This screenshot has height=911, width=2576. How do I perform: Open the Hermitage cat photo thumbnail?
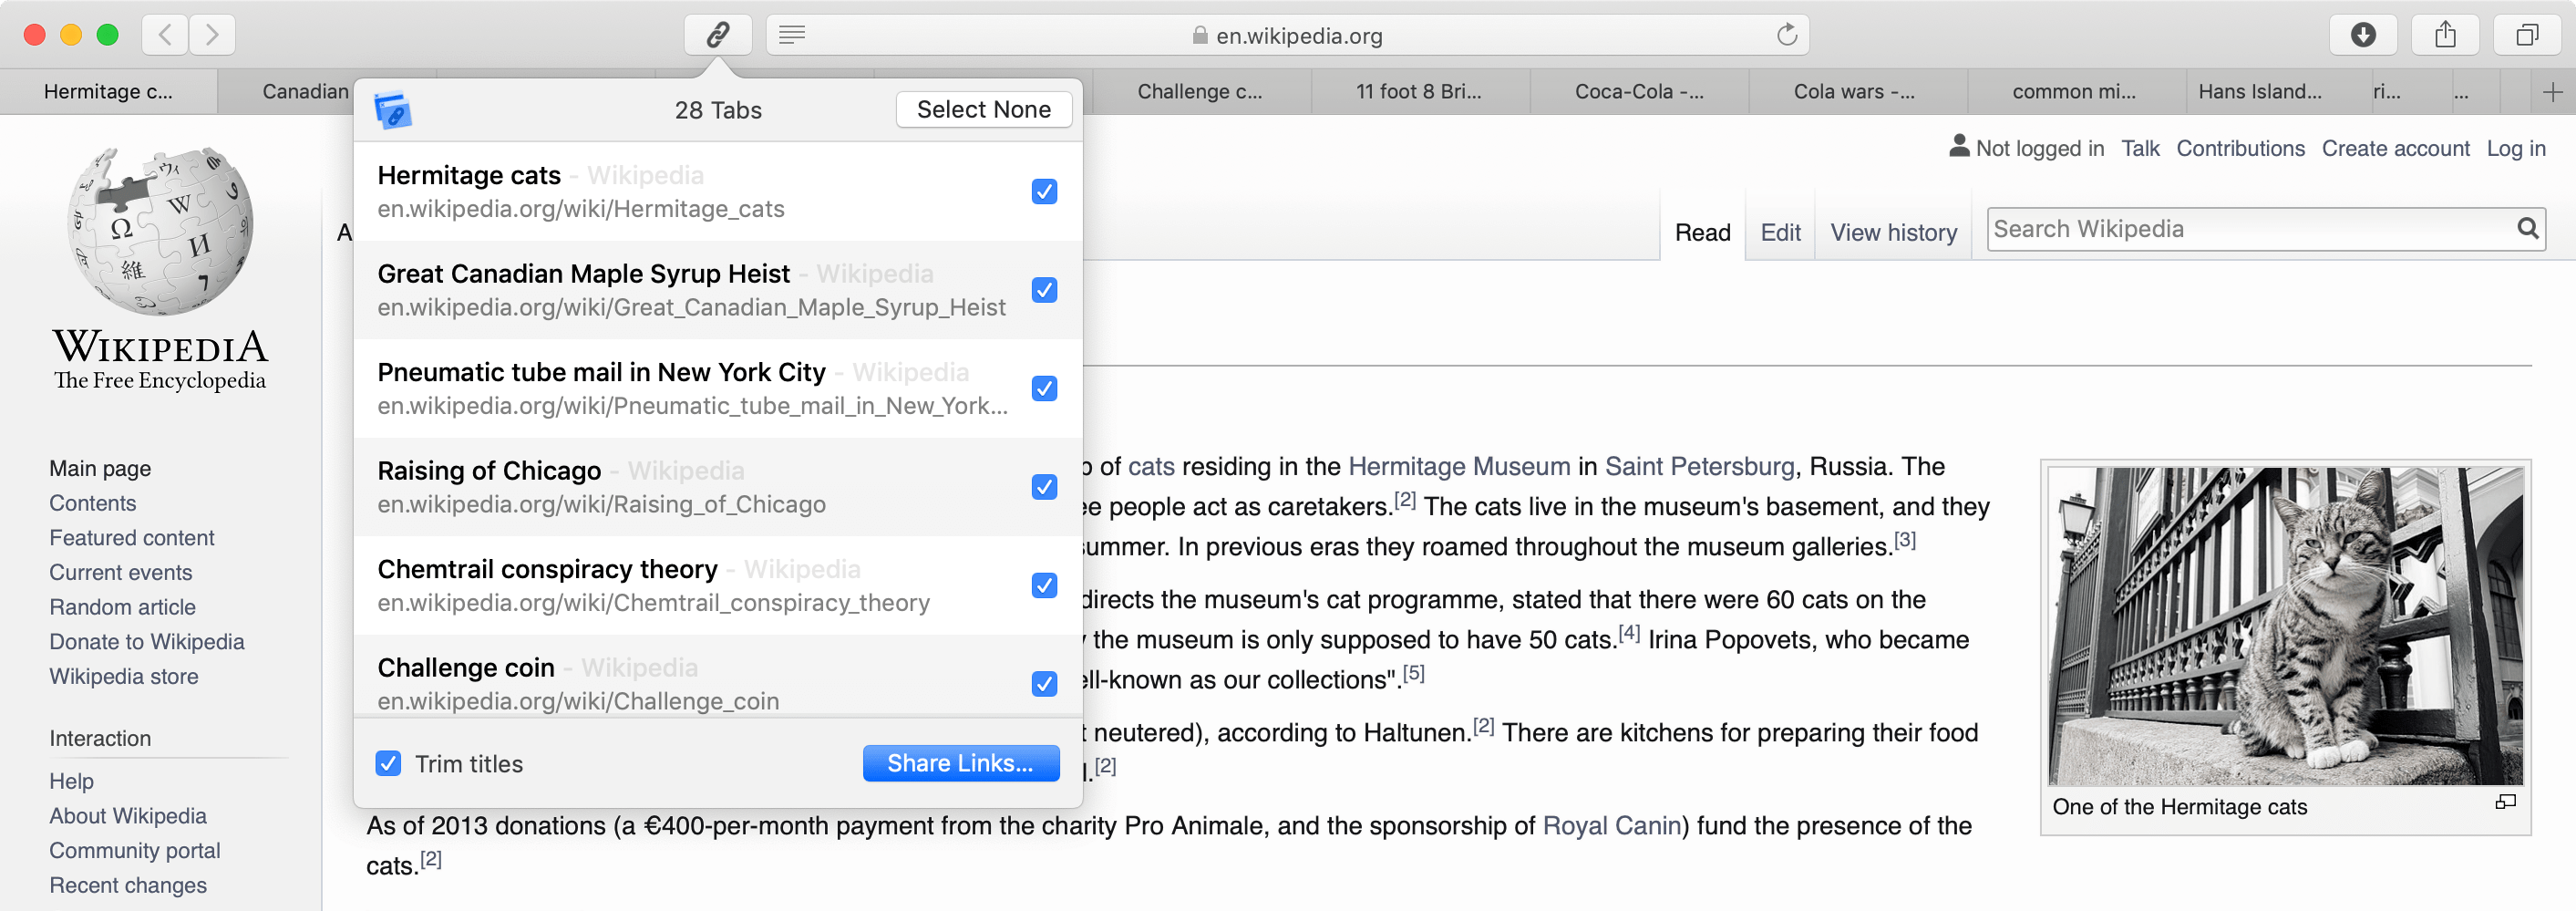pos(2285,626)
